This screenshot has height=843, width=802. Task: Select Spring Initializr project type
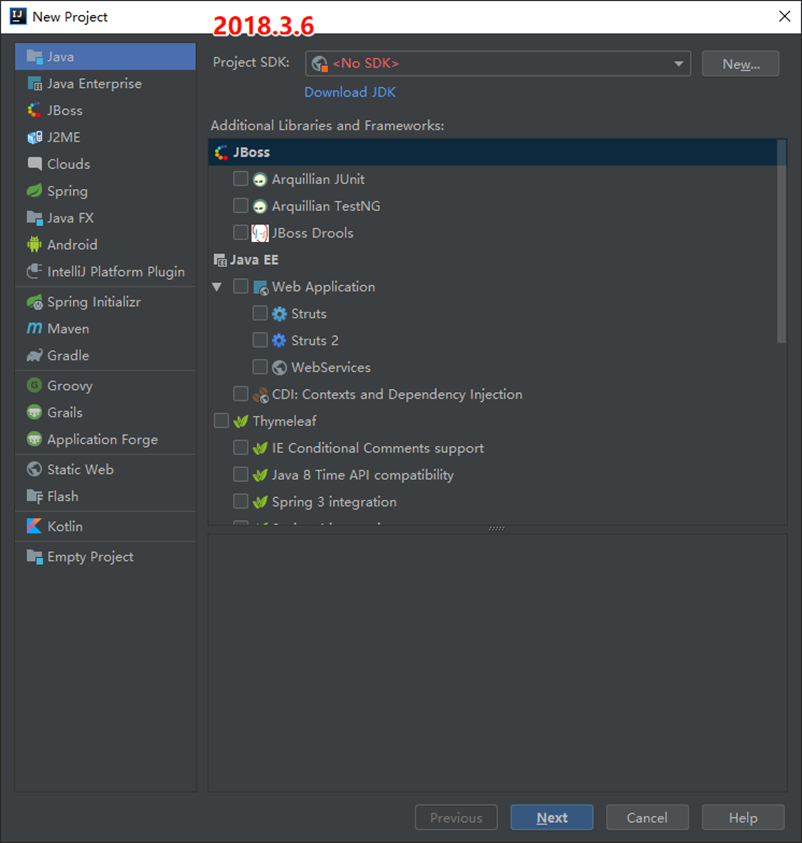tap(105, 302)
